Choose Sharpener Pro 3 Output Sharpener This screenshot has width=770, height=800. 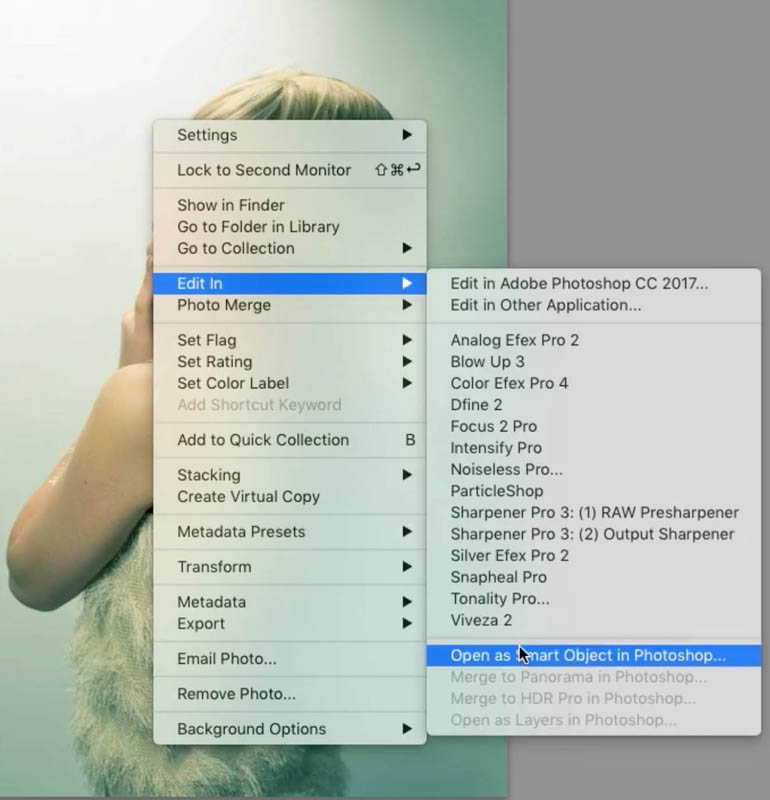tap(593, 534)
